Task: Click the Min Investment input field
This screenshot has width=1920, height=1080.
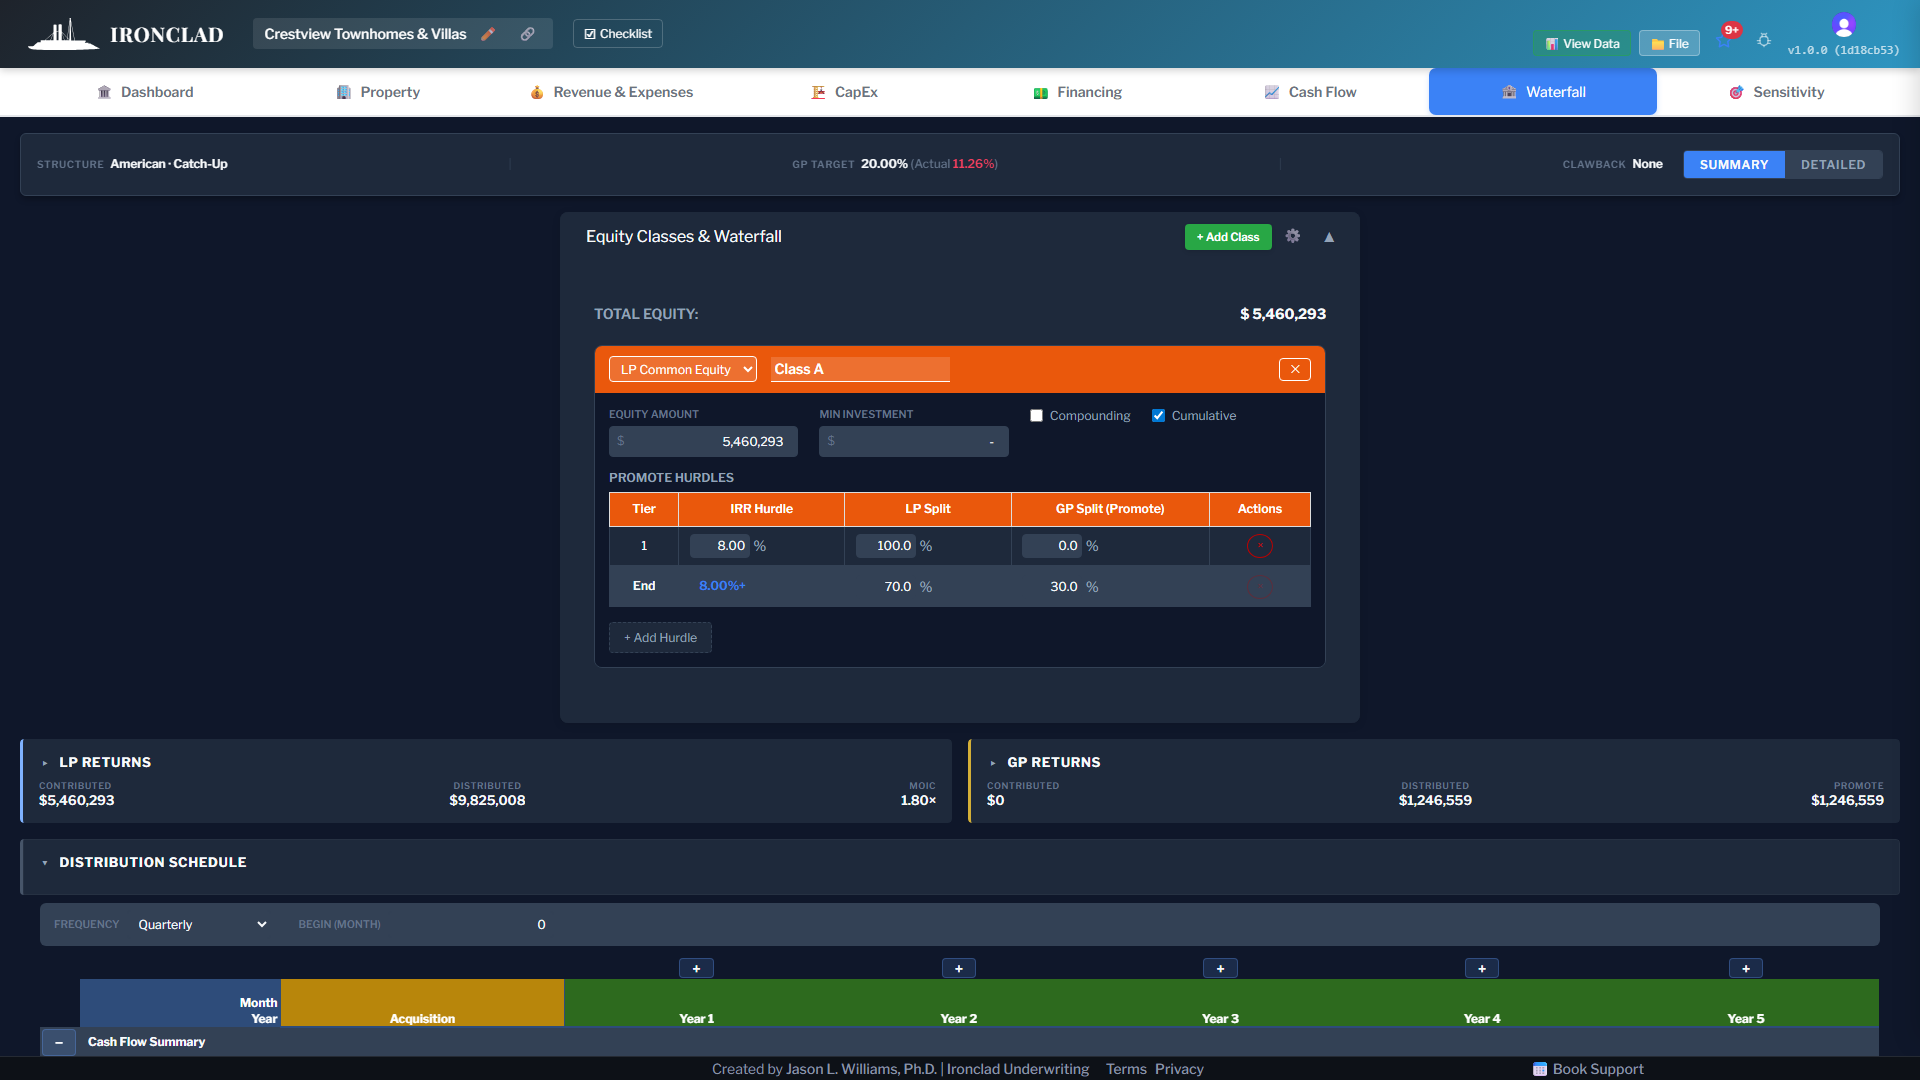Action: click(x=913, y=442)
